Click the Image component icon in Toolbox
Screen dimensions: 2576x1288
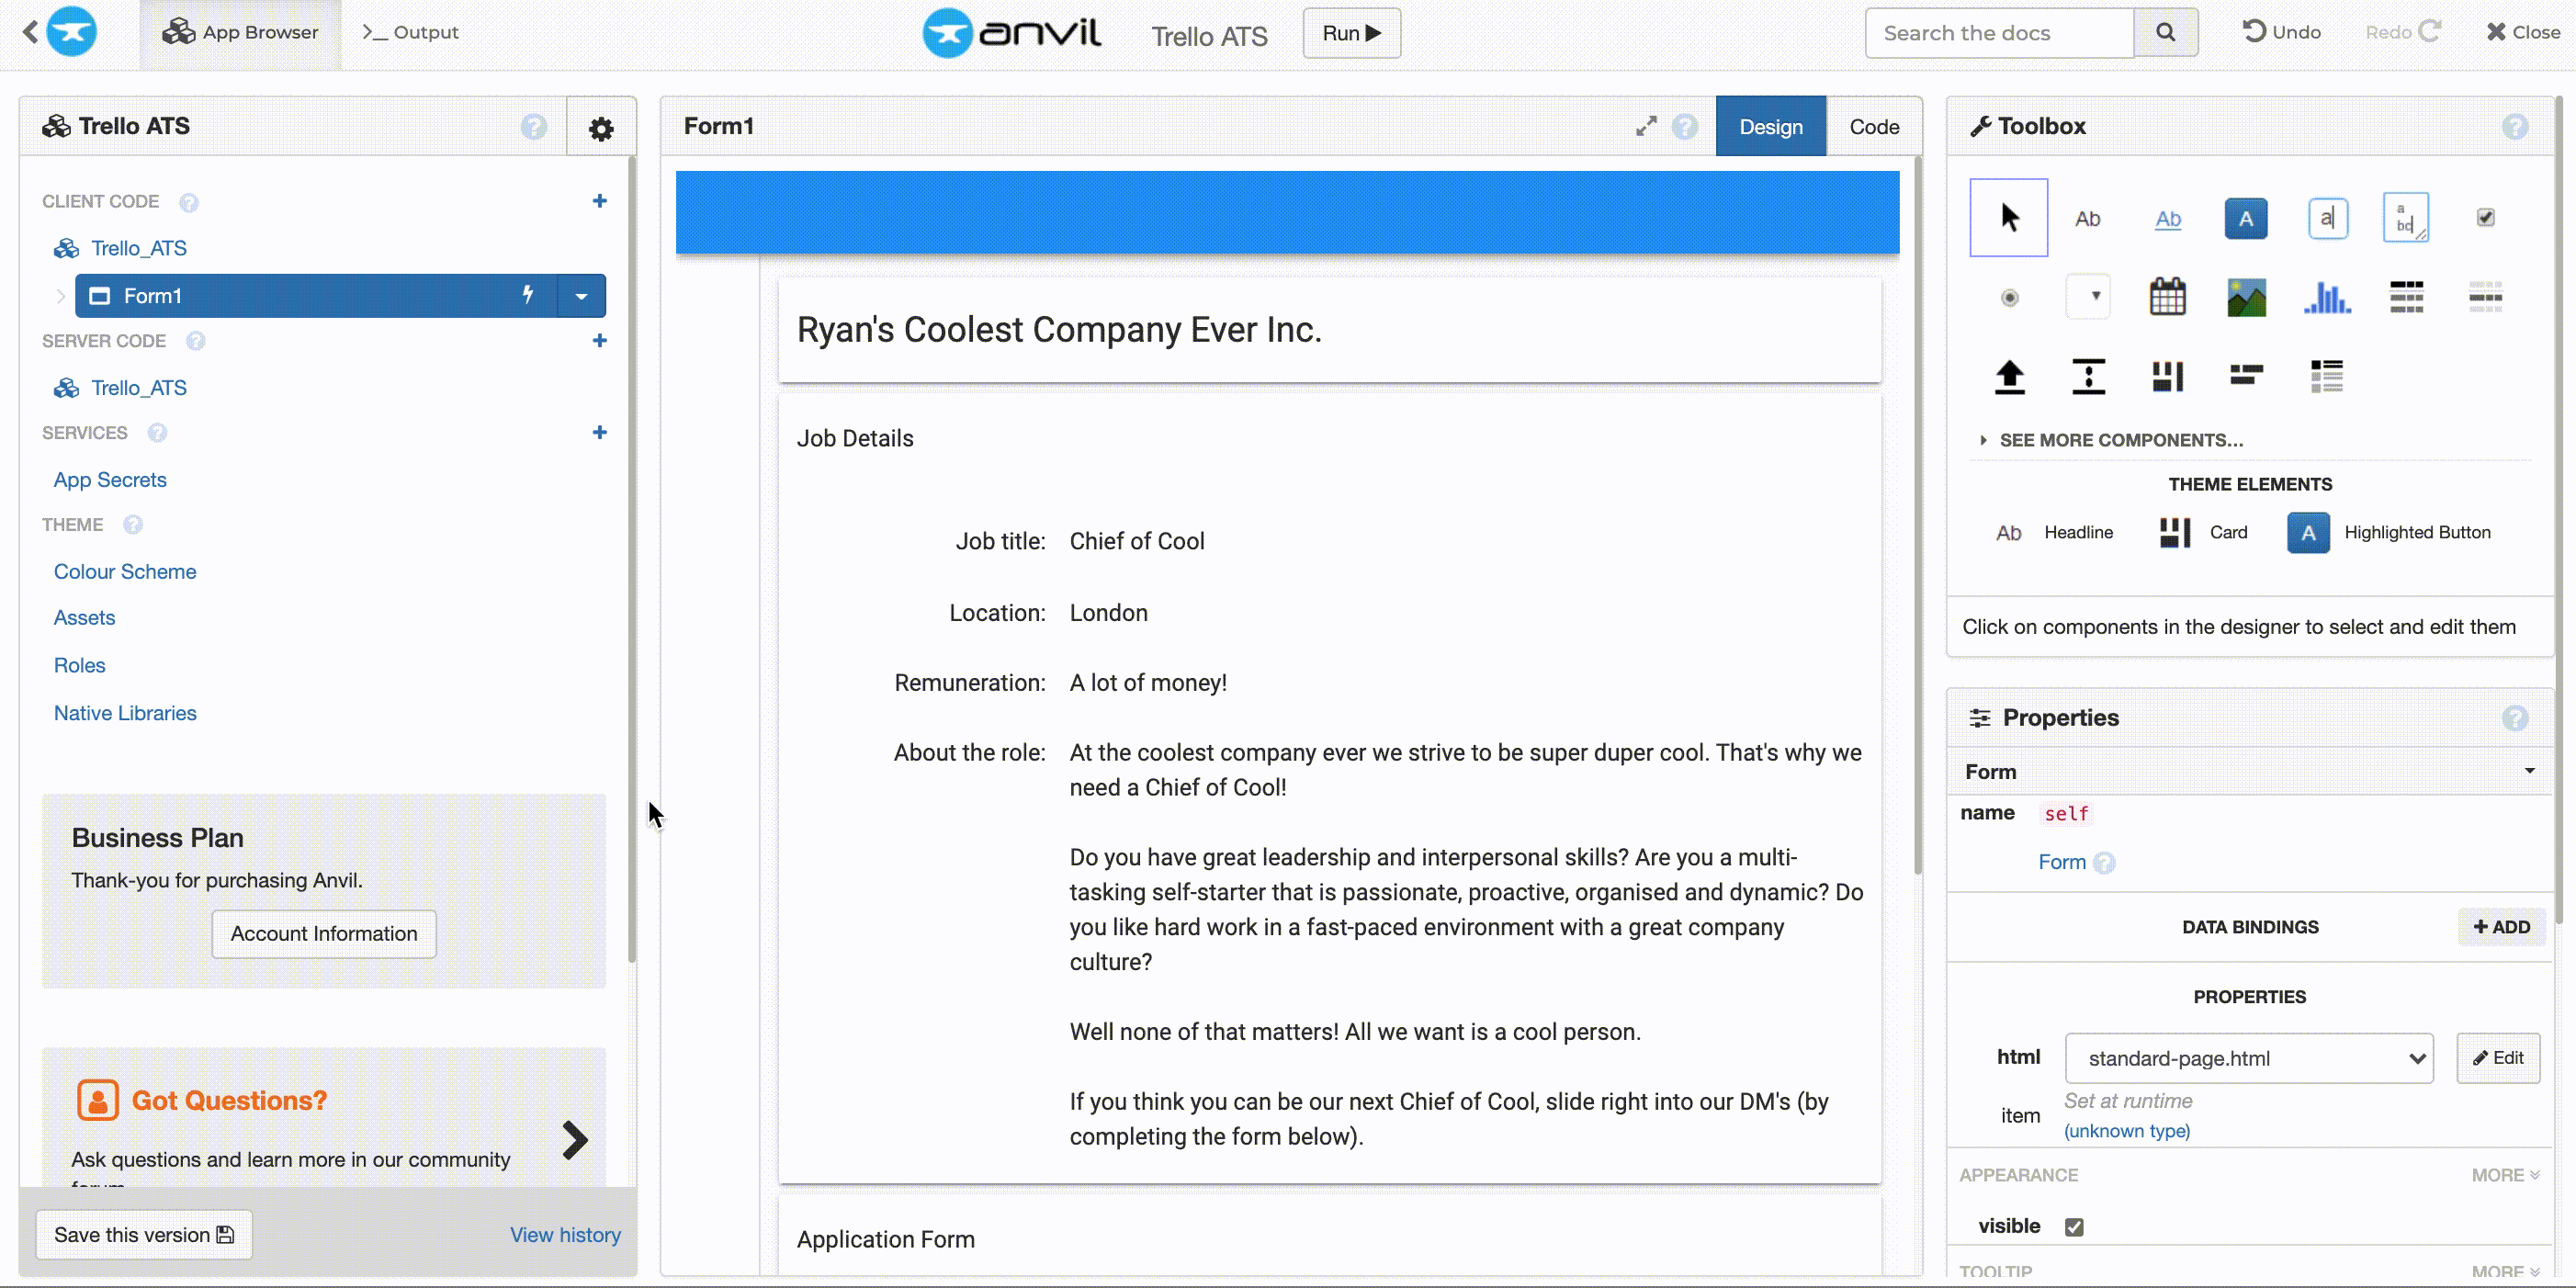click(2247, 298)
